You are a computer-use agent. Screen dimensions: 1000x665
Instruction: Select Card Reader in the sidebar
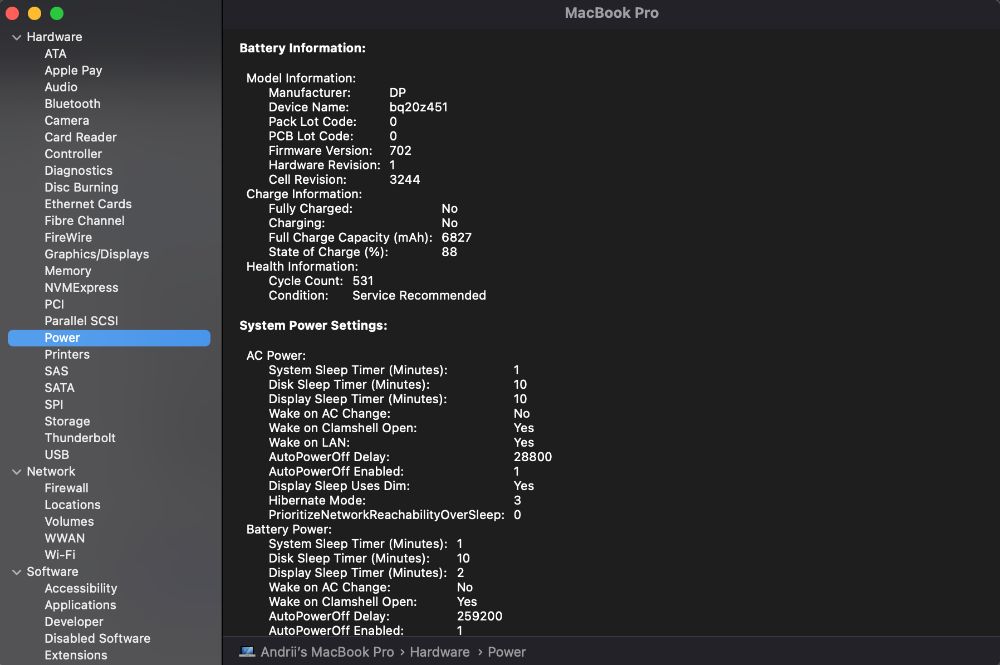pos(80,137)
